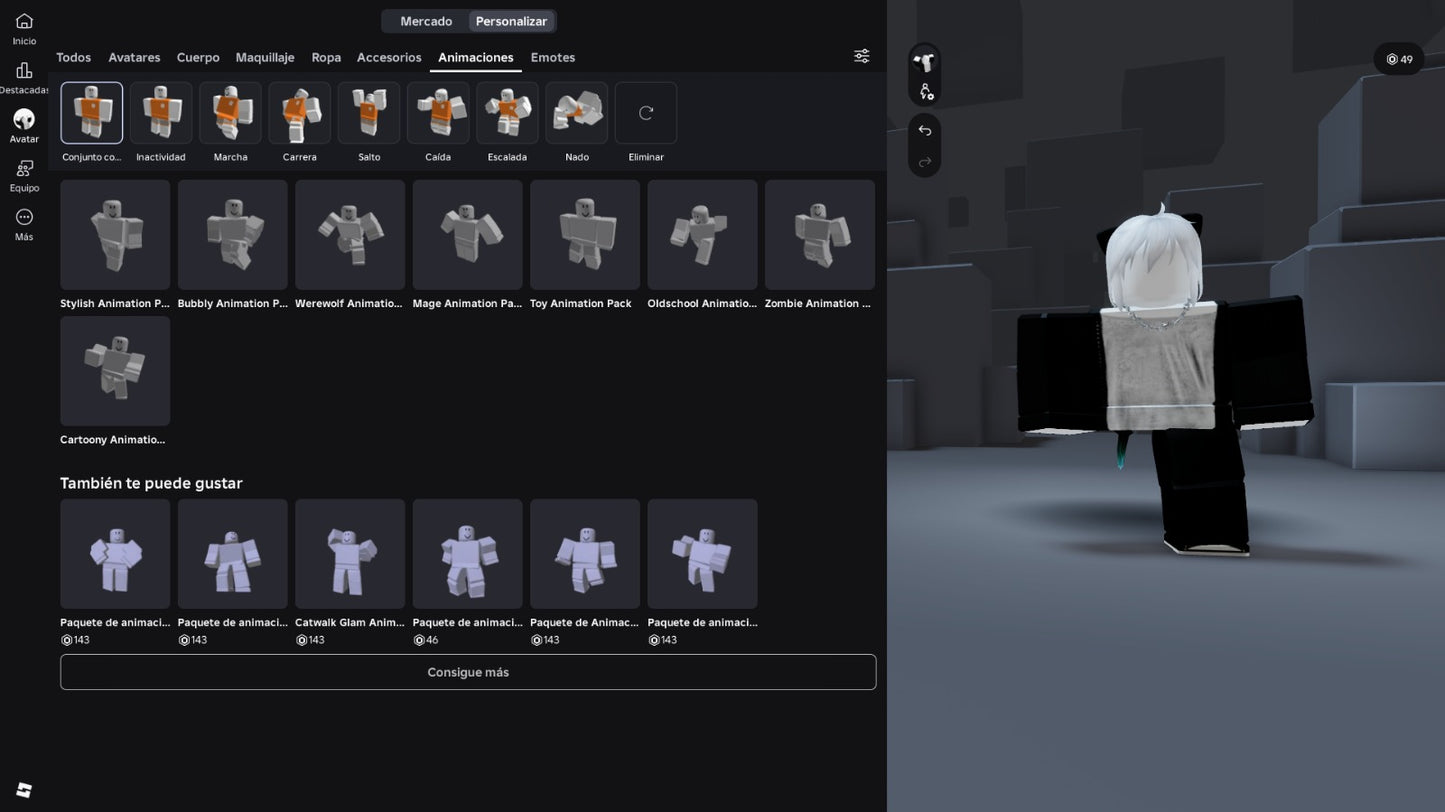Redo the avatar change
The image size is (1445, 812).
(x=924, y=161)
